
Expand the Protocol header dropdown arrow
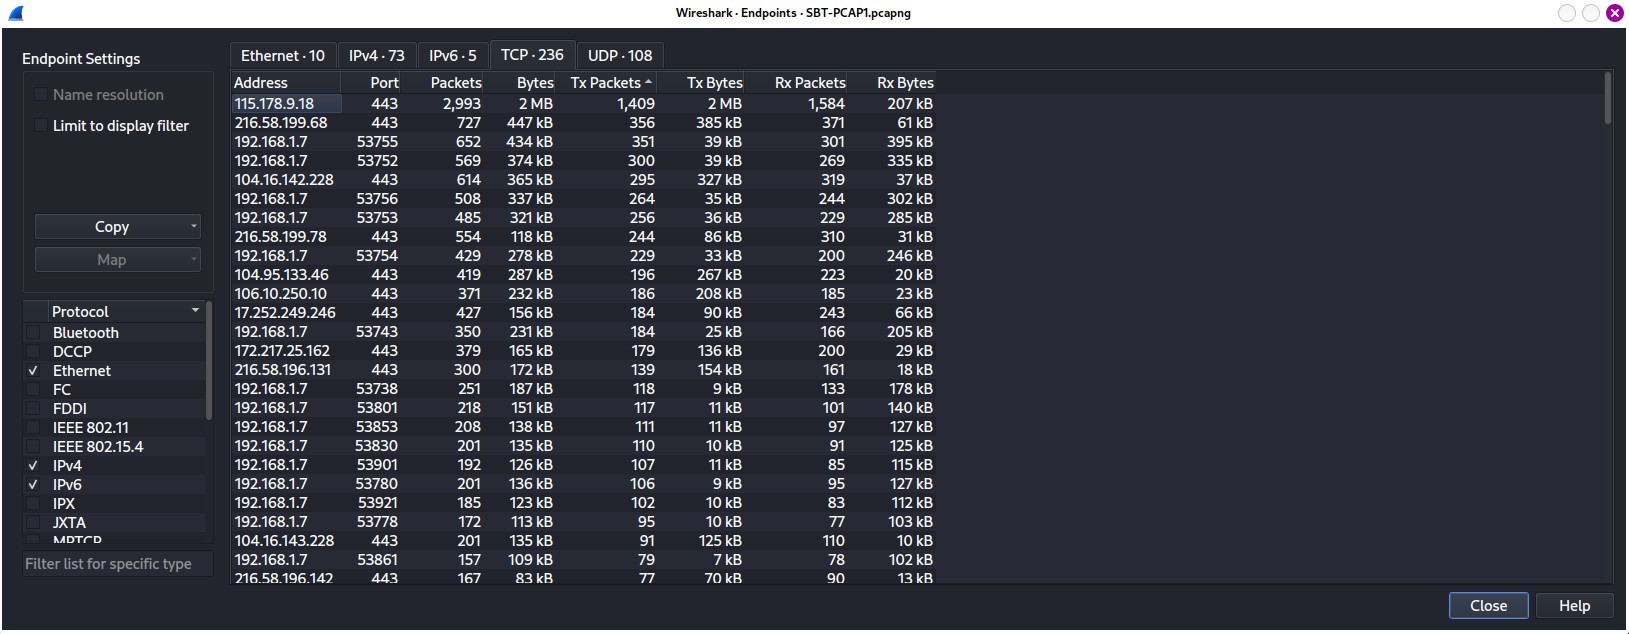pos(195,311)
